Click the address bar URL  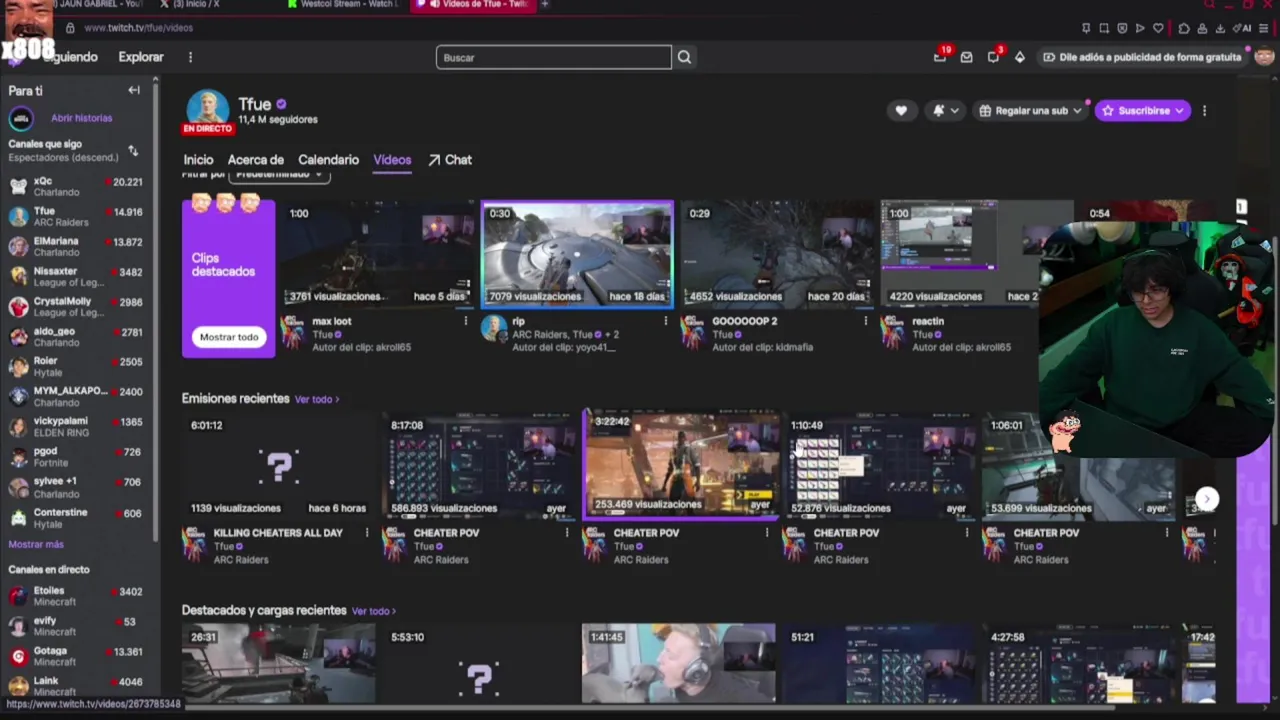click(x=138, y=28)
